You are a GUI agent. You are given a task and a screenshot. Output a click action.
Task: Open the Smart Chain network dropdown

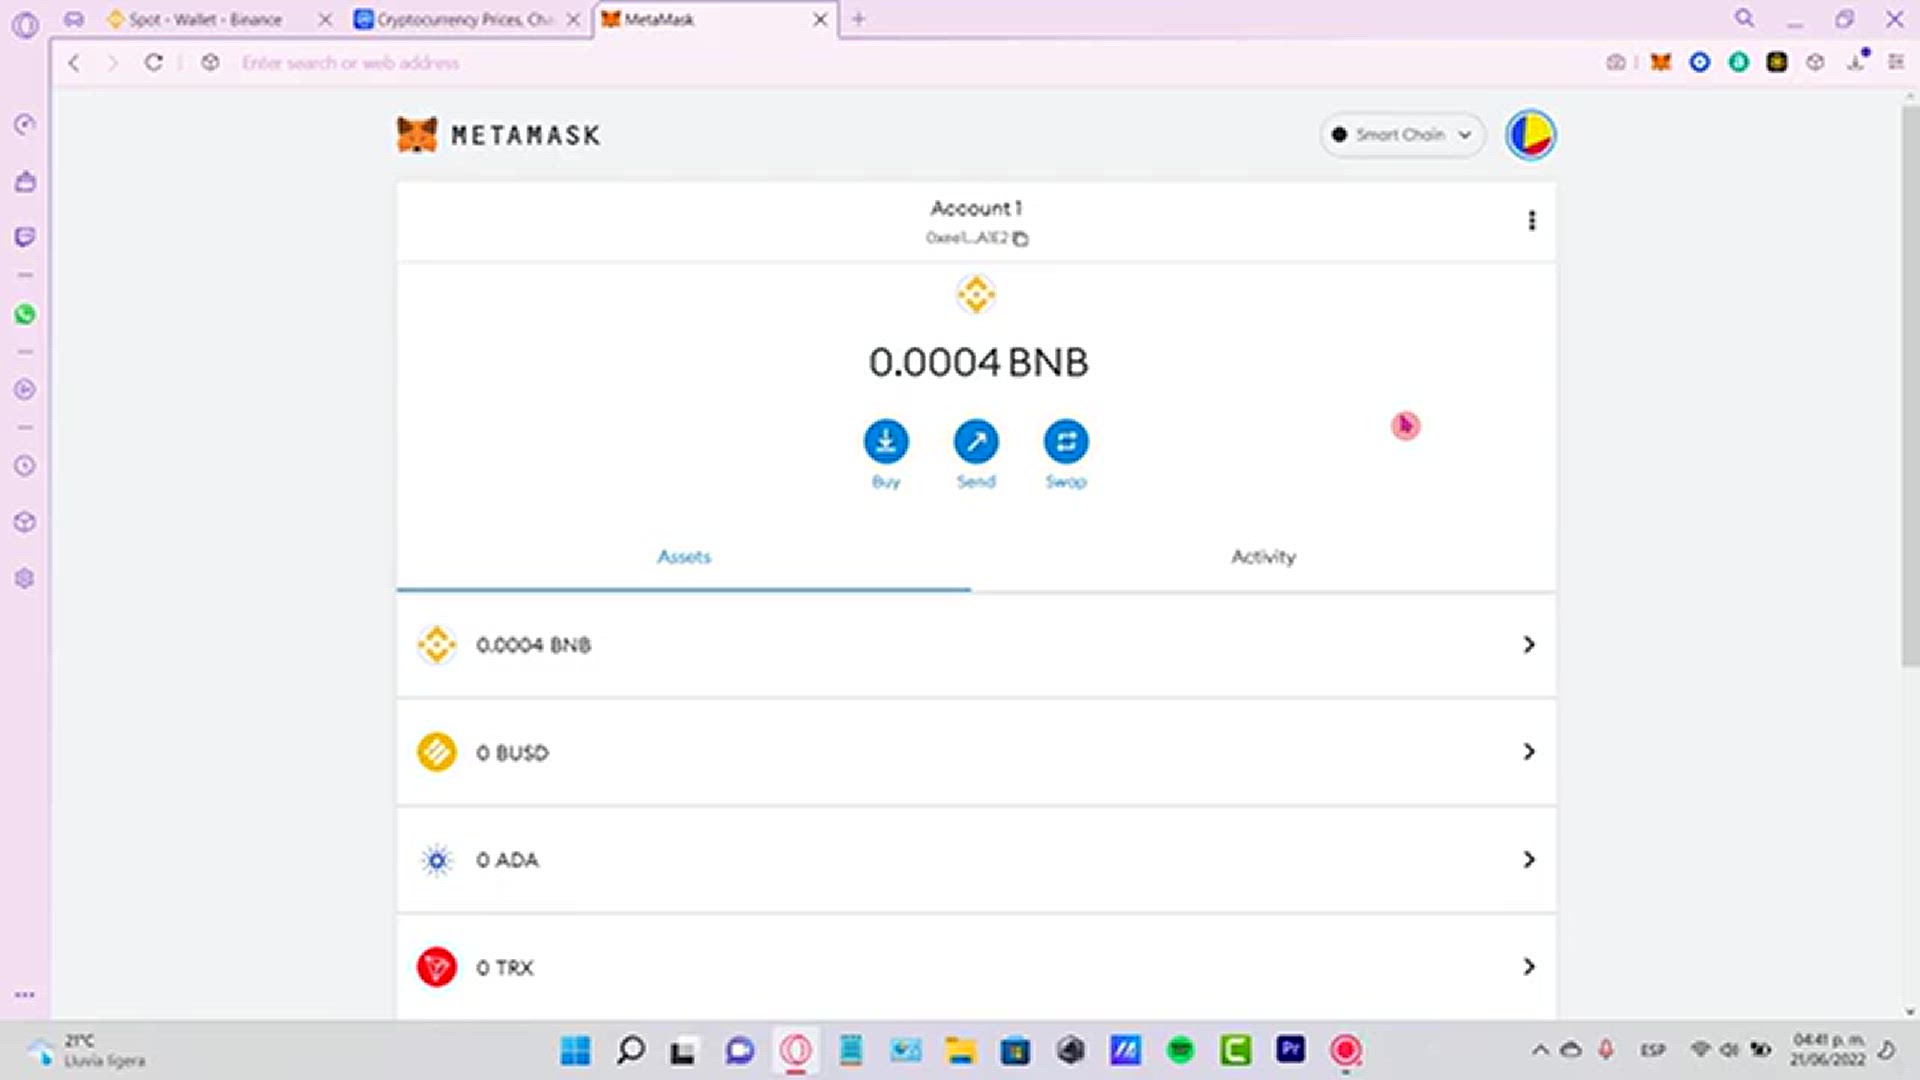point(1402,134)
